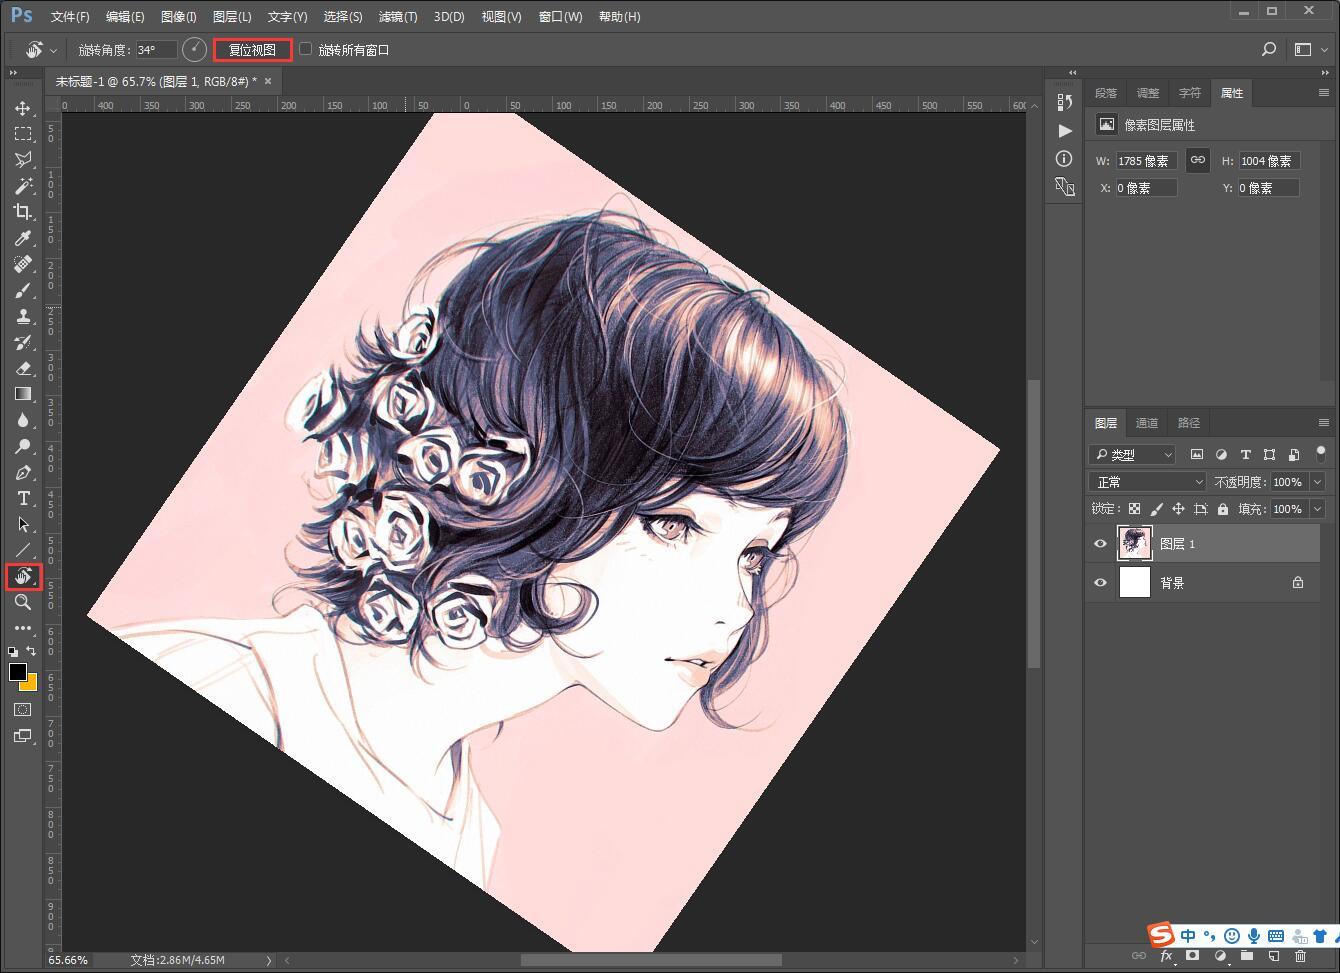Select the Rotate View tool
The image size is (1340, 973).
(x=22, y=576)
